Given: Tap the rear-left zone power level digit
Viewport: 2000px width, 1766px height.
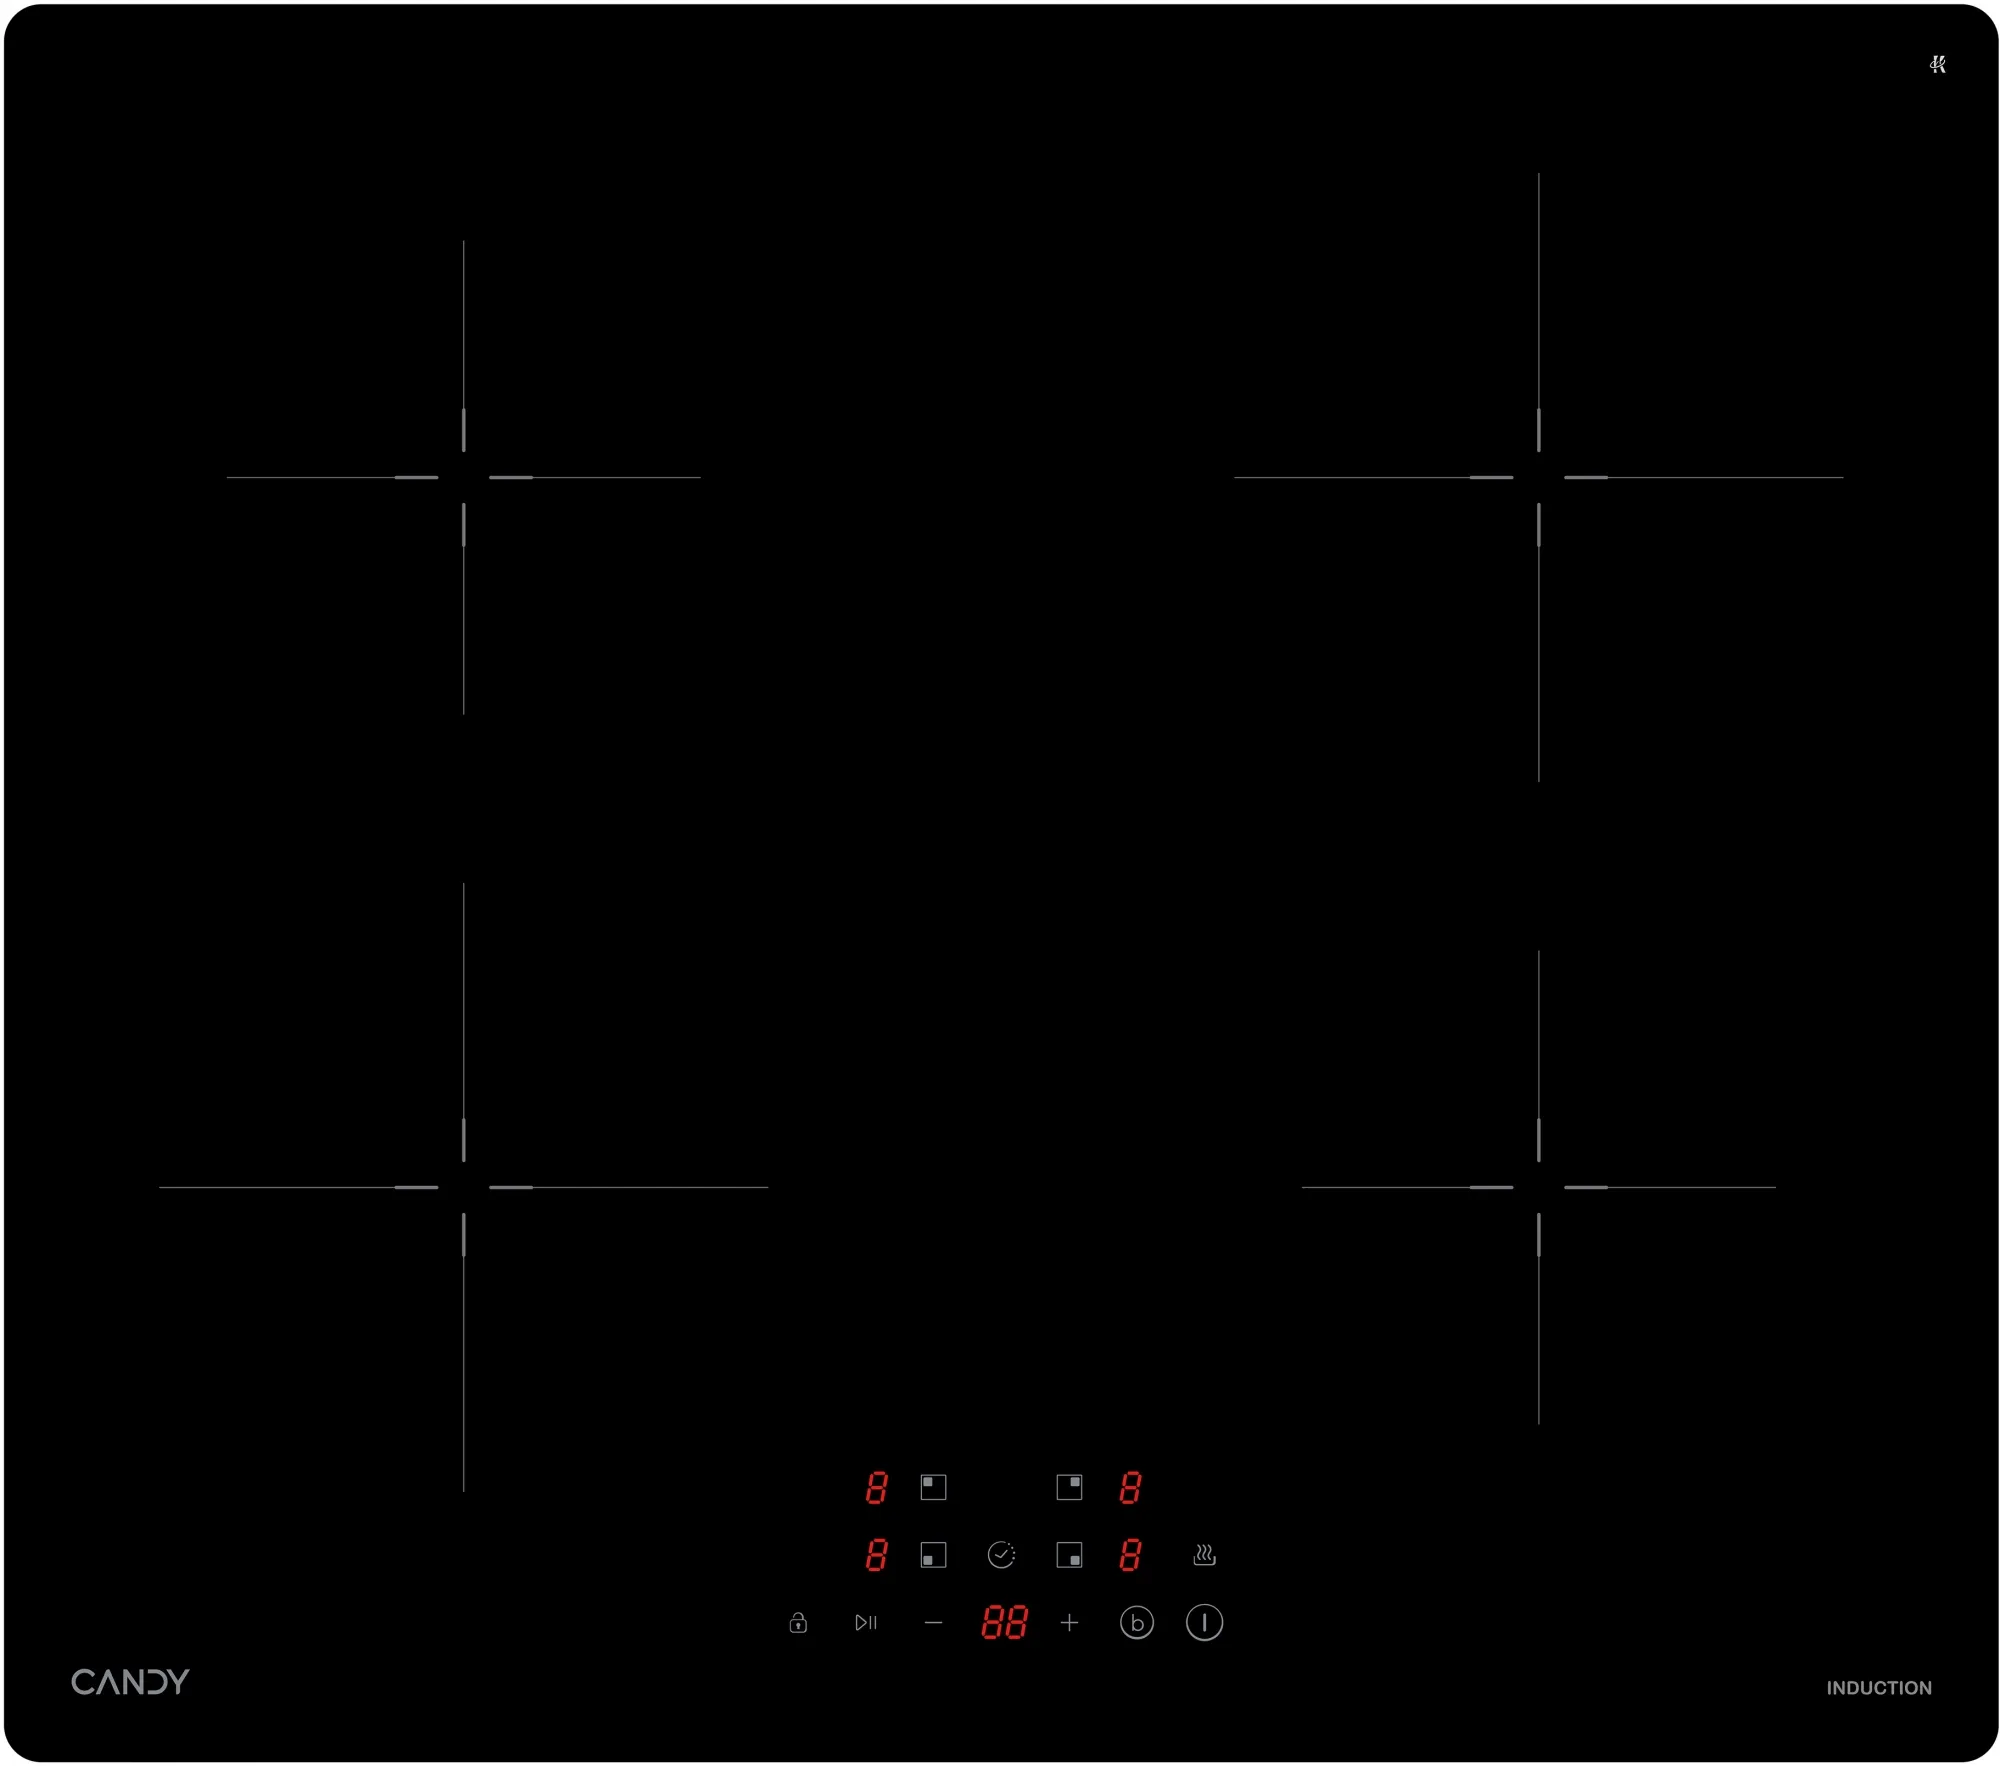Looking at the screenshot, I should coord(876,1487).
